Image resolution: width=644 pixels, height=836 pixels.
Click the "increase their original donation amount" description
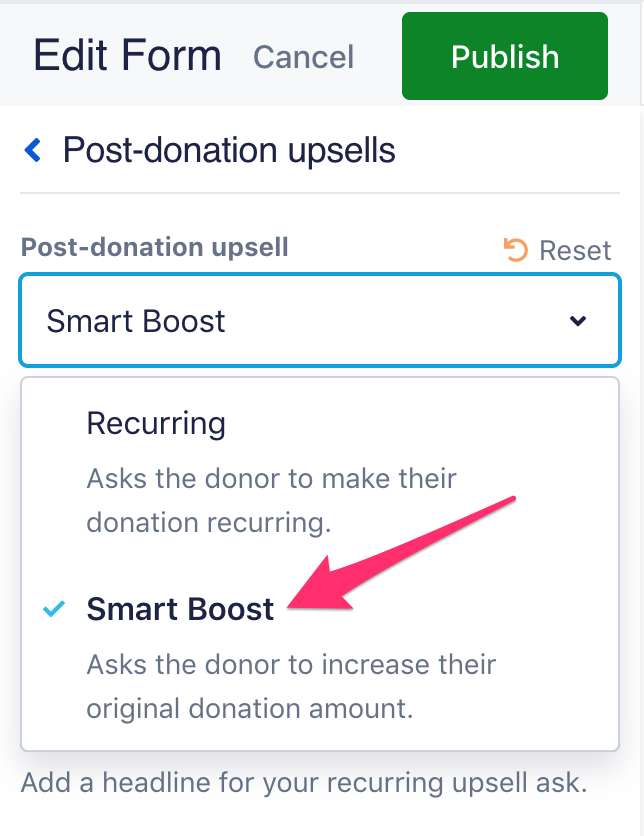click(291, 686)
